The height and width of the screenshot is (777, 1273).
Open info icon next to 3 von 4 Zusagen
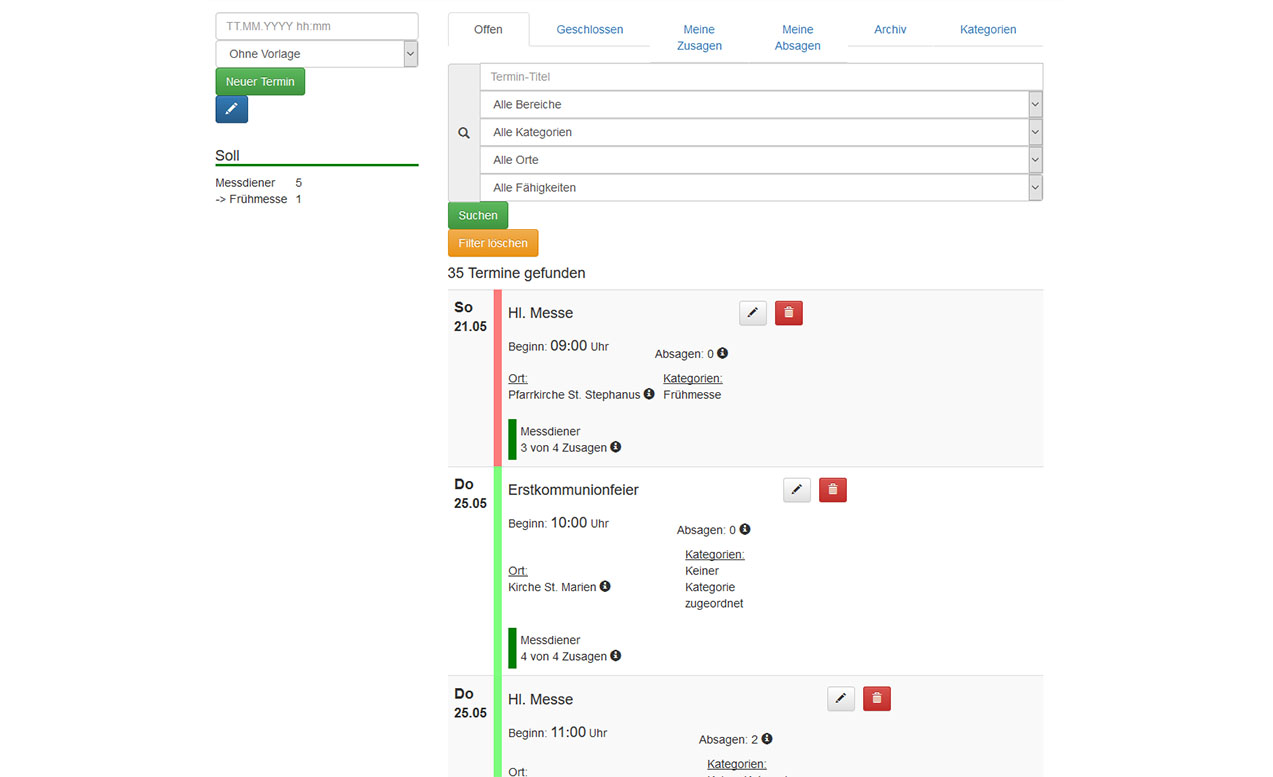(616, 447)
